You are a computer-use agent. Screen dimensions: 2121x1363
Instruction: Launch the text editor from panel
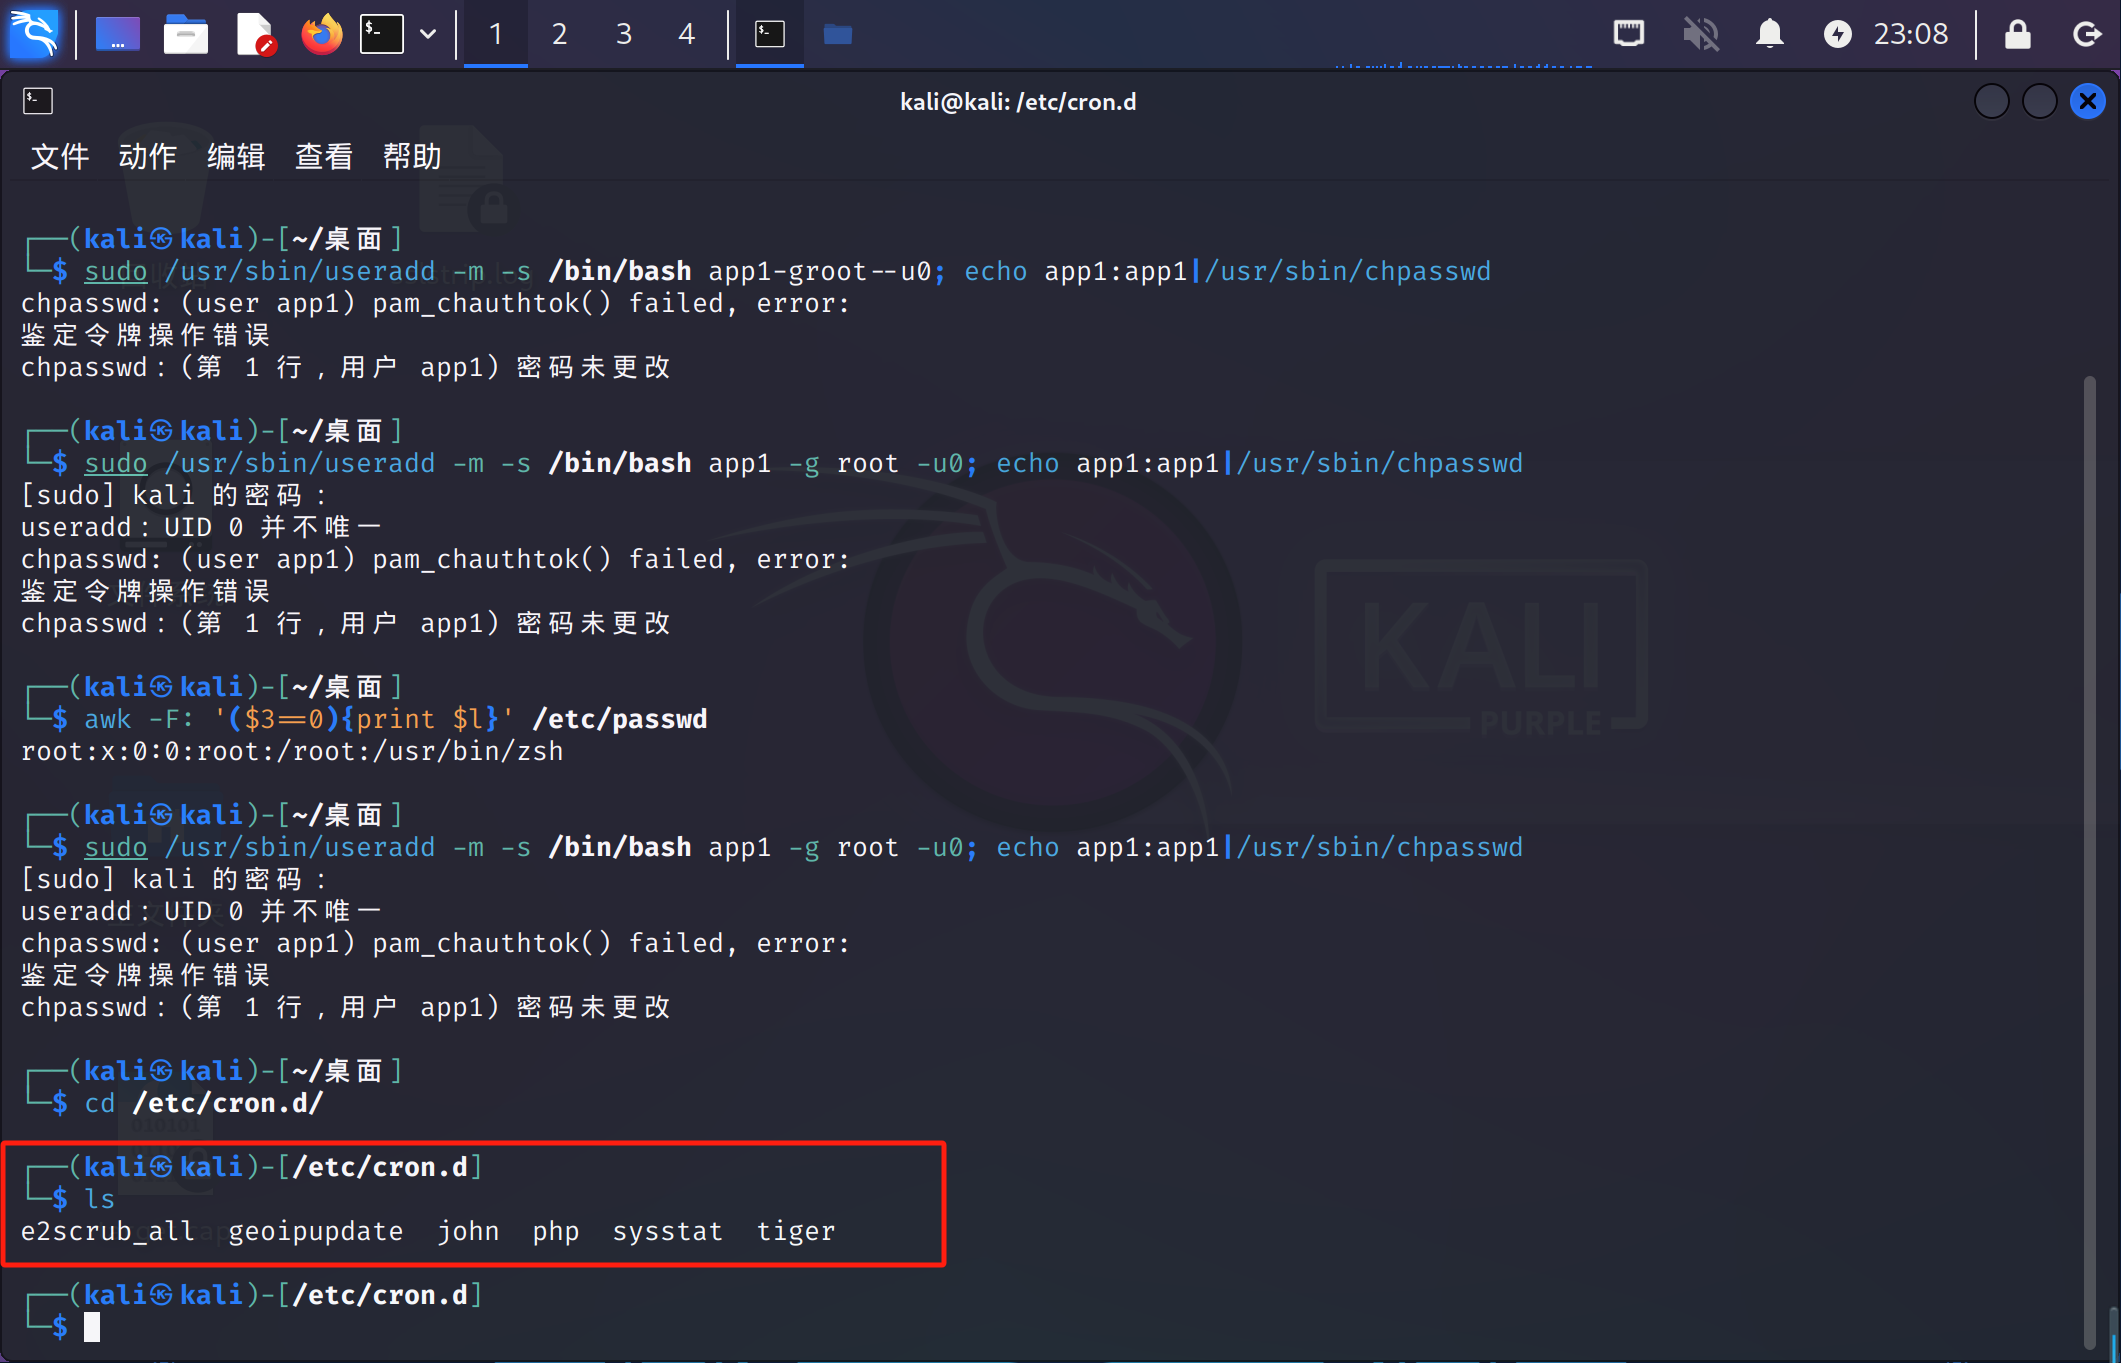[255, 34]
